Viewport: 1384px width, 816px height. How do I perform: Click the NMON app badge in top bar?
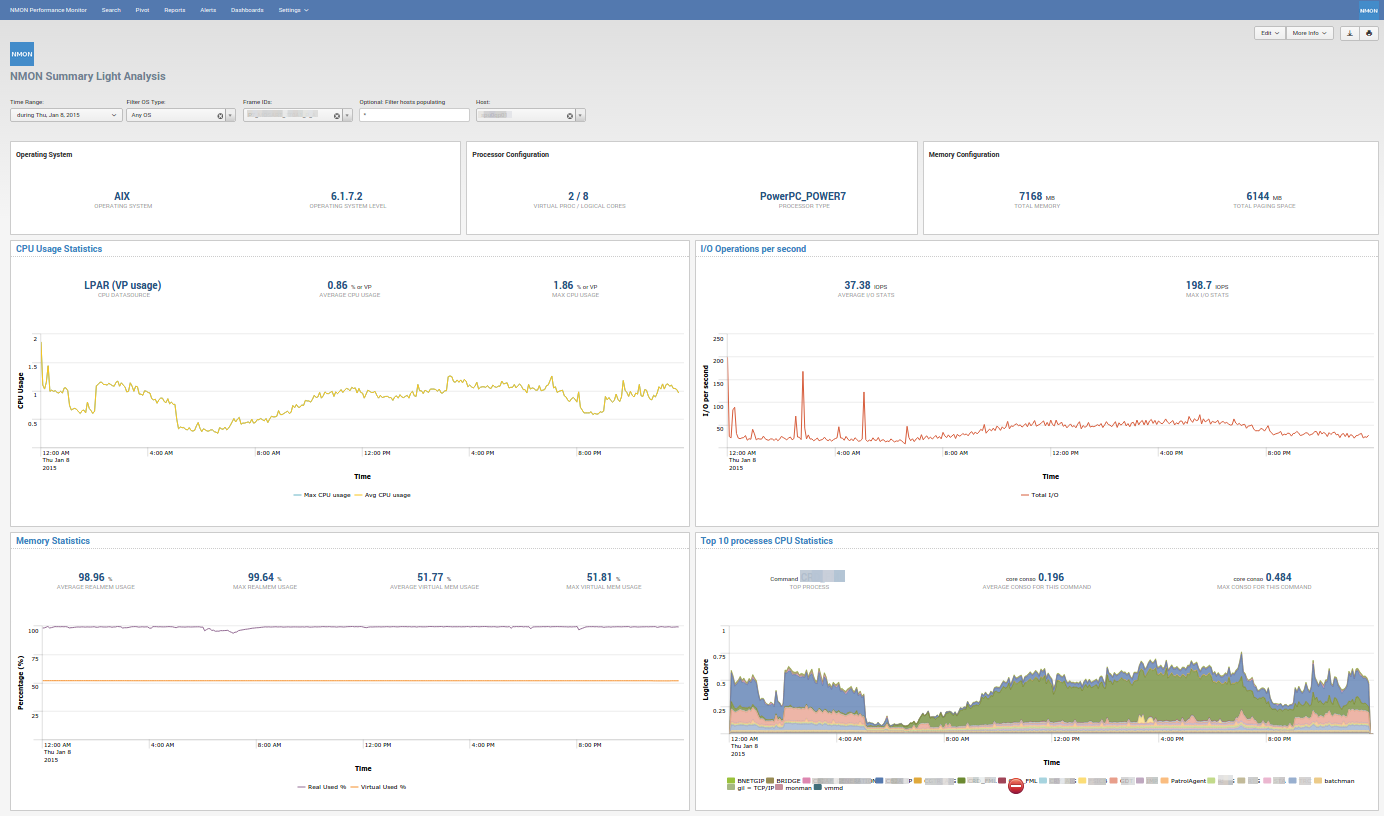[1368, 10]
